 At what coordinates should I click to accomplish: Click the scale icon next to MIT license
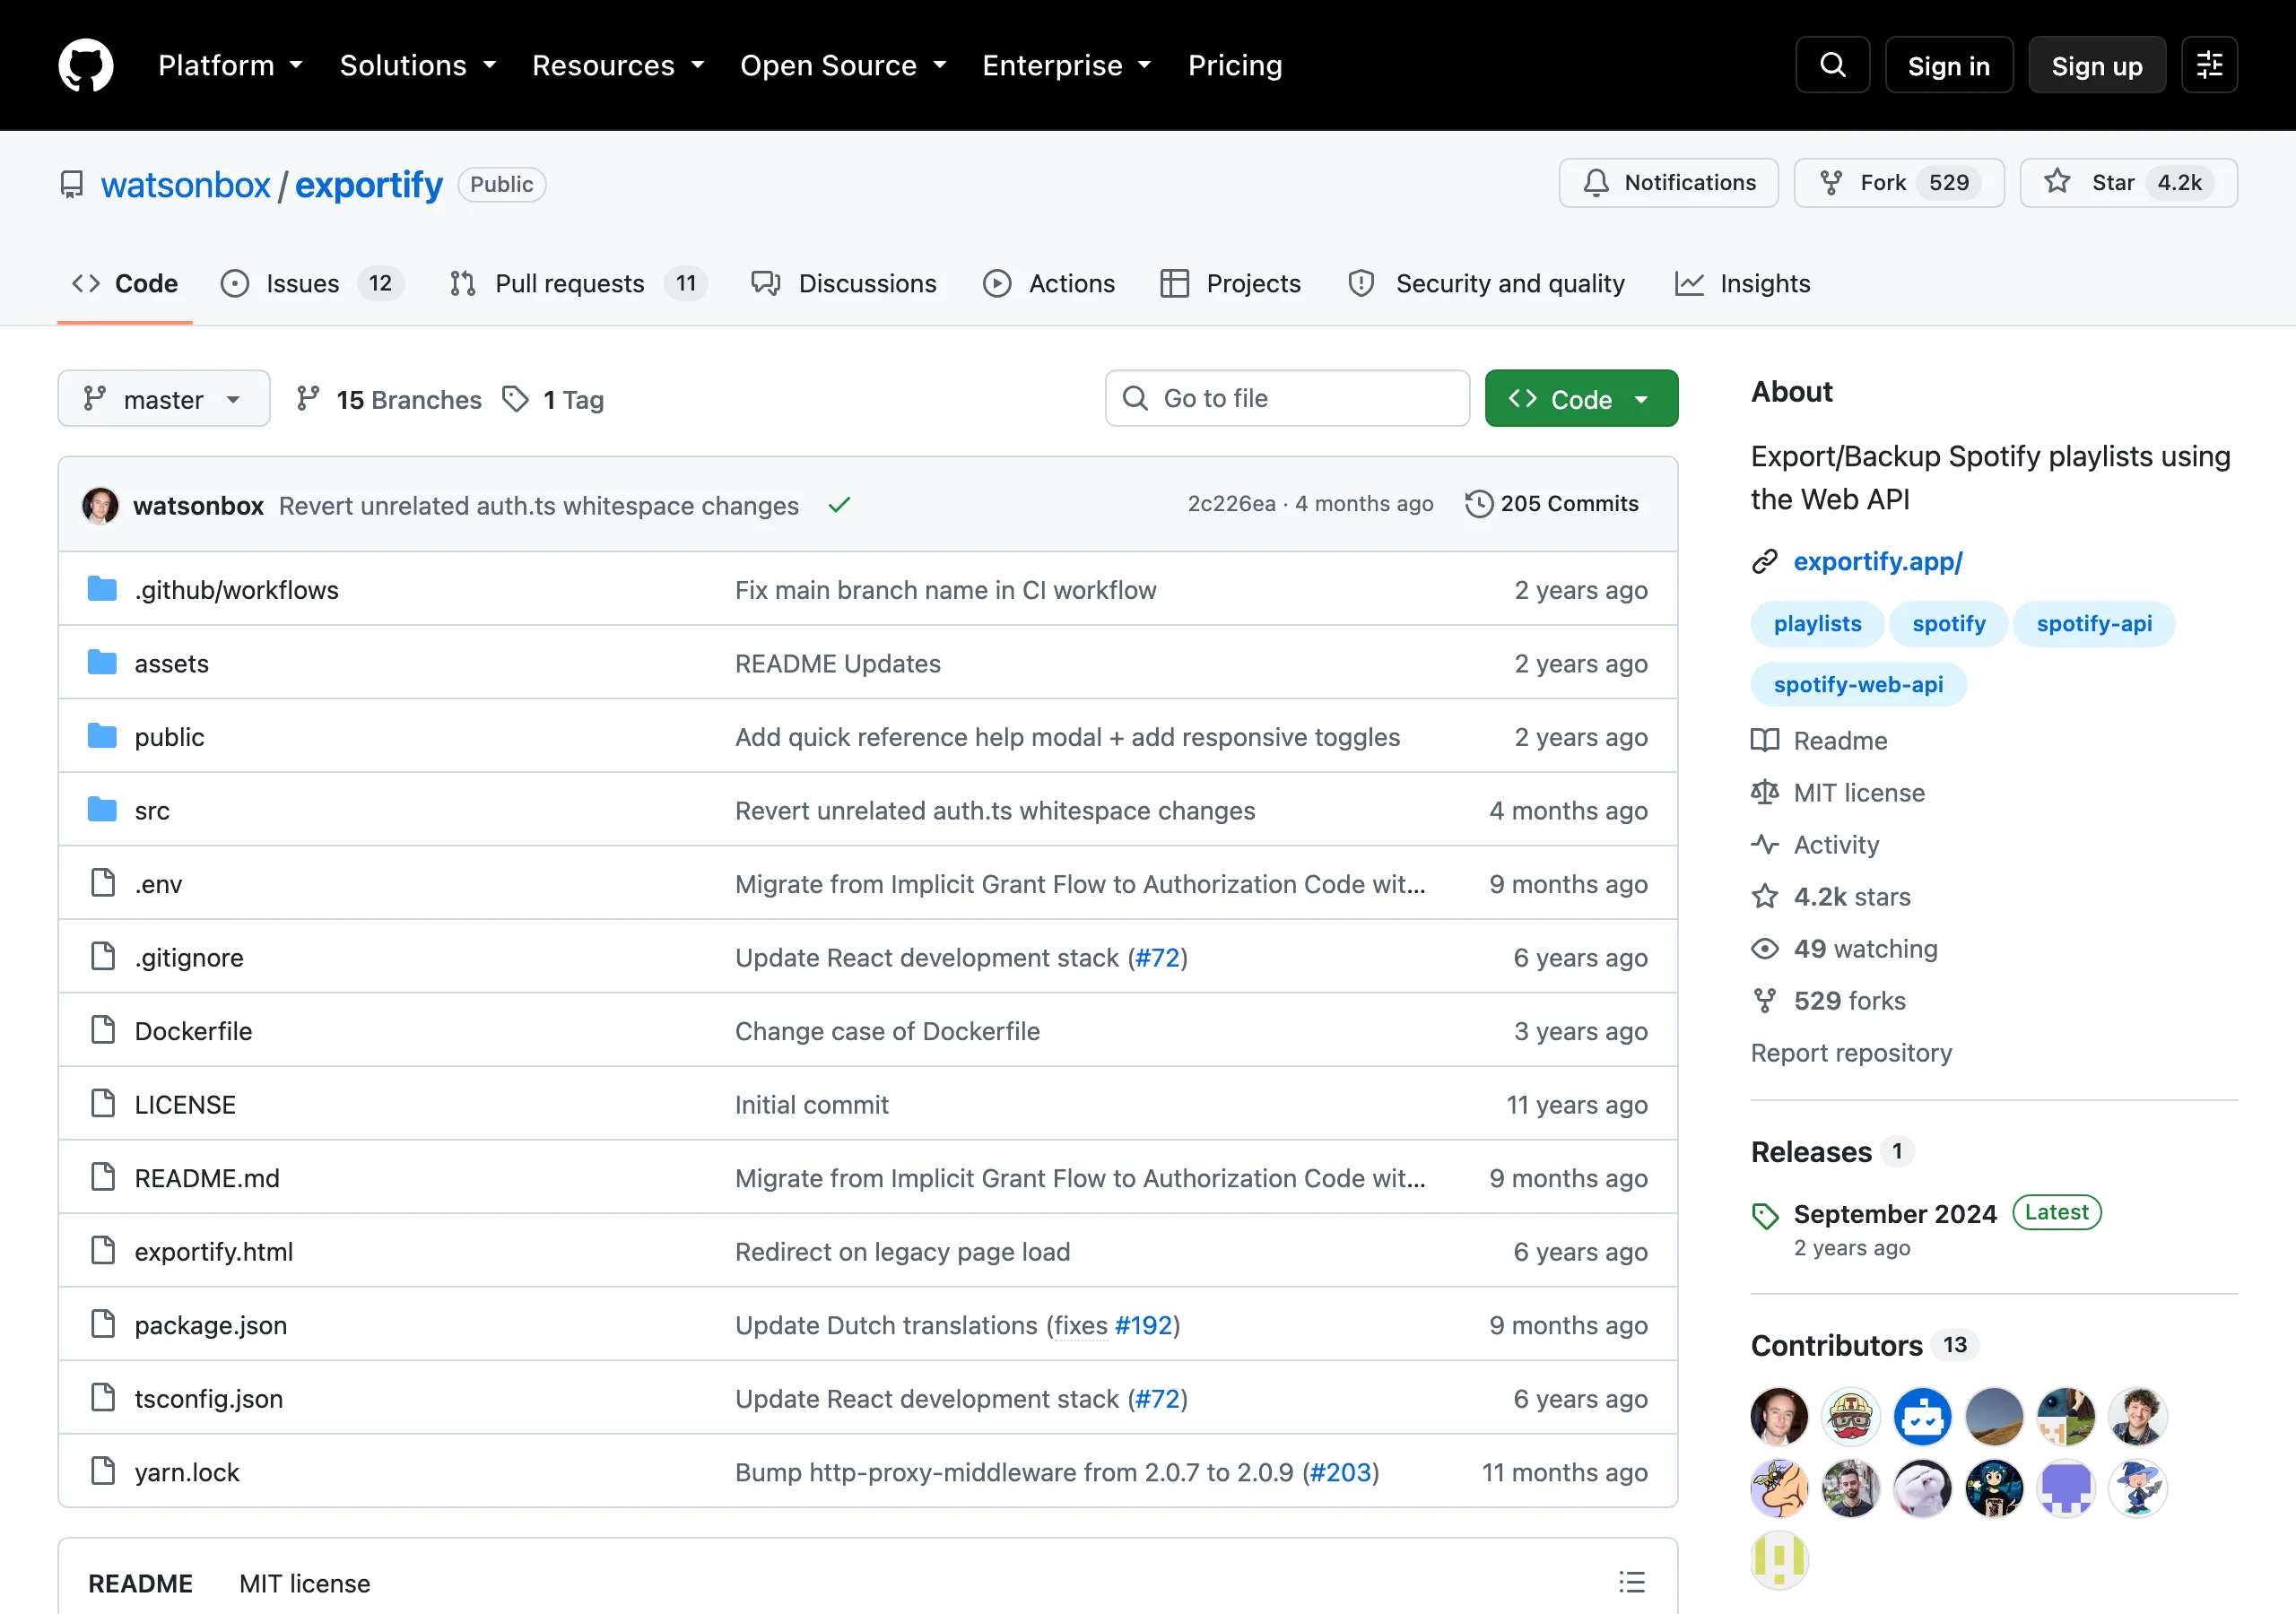tap(1765, 792)
